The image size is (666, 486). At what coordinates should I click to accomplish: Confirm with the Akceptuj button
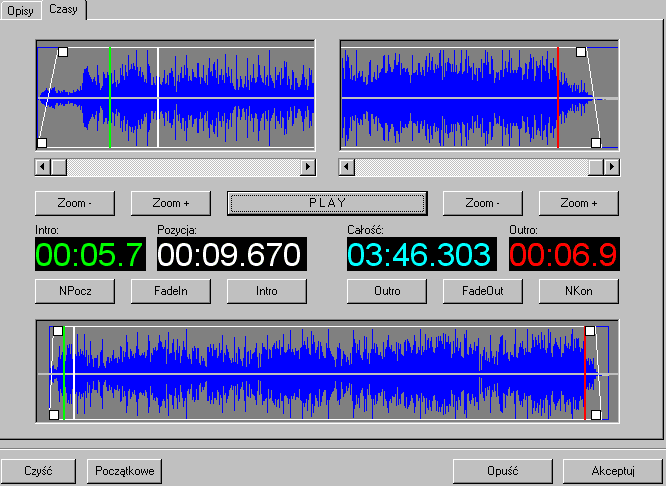coord(613,471)
